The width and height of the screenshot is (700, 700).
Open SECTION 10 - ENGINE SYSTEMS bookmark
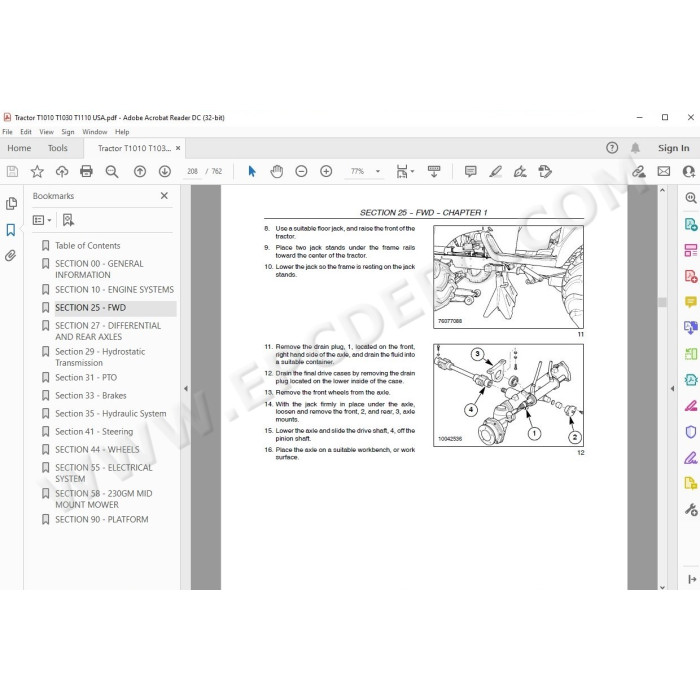[114, 290]
